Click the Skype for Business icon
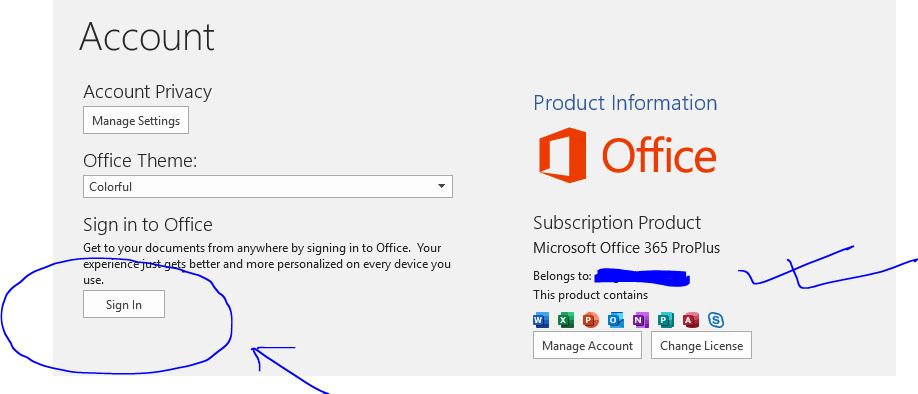918x394 pixels. point(716,320)
